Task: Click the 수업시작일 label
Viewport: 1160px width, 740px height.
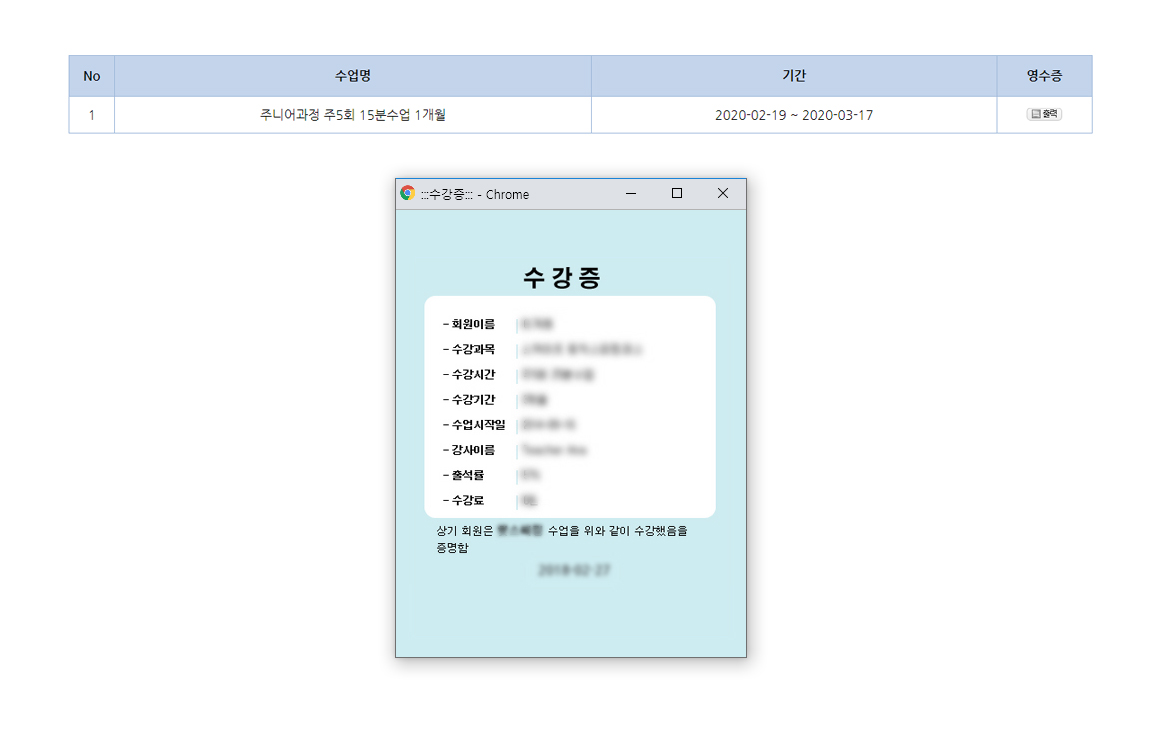Action: click(x=477, y=425)
